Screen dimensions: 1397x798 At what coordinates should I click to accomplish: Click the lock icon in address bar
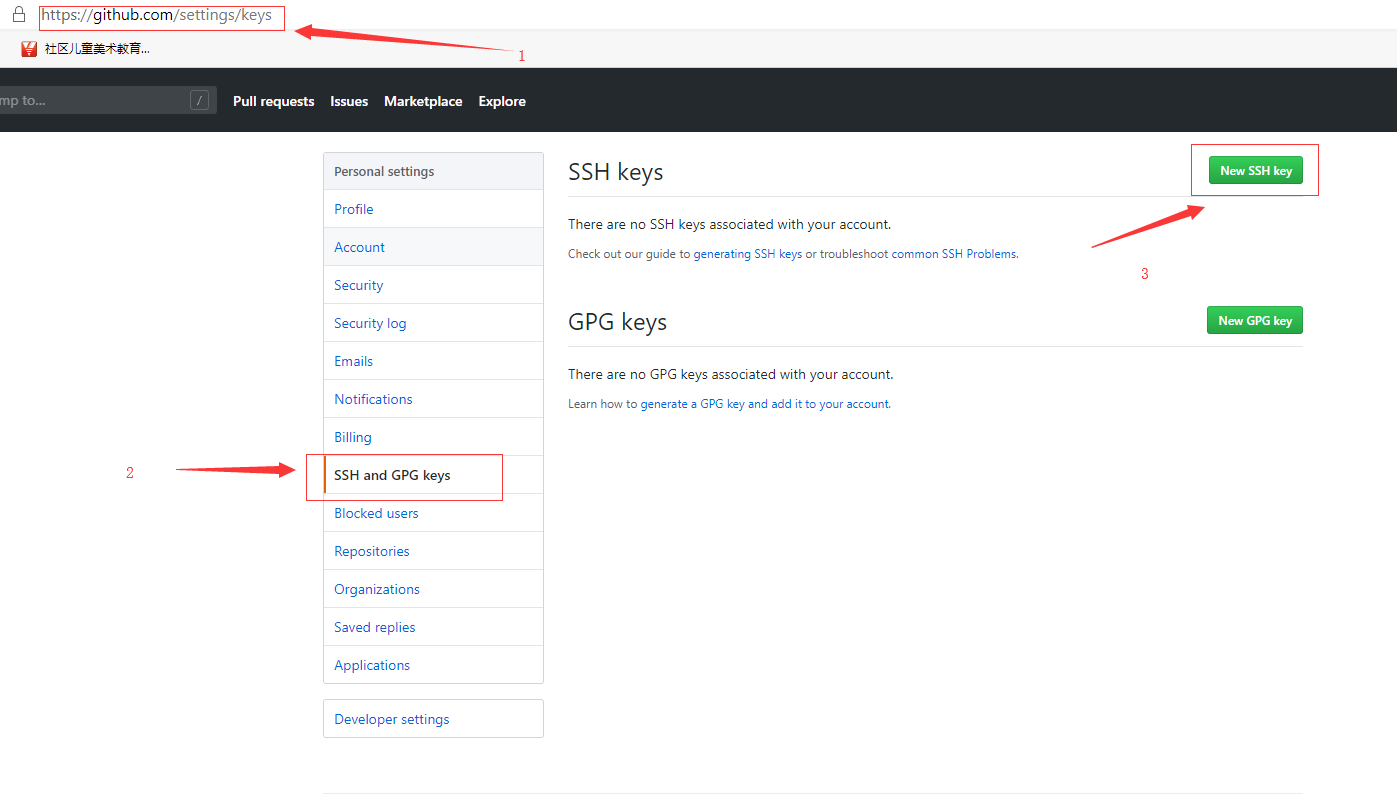click(18, 15)
